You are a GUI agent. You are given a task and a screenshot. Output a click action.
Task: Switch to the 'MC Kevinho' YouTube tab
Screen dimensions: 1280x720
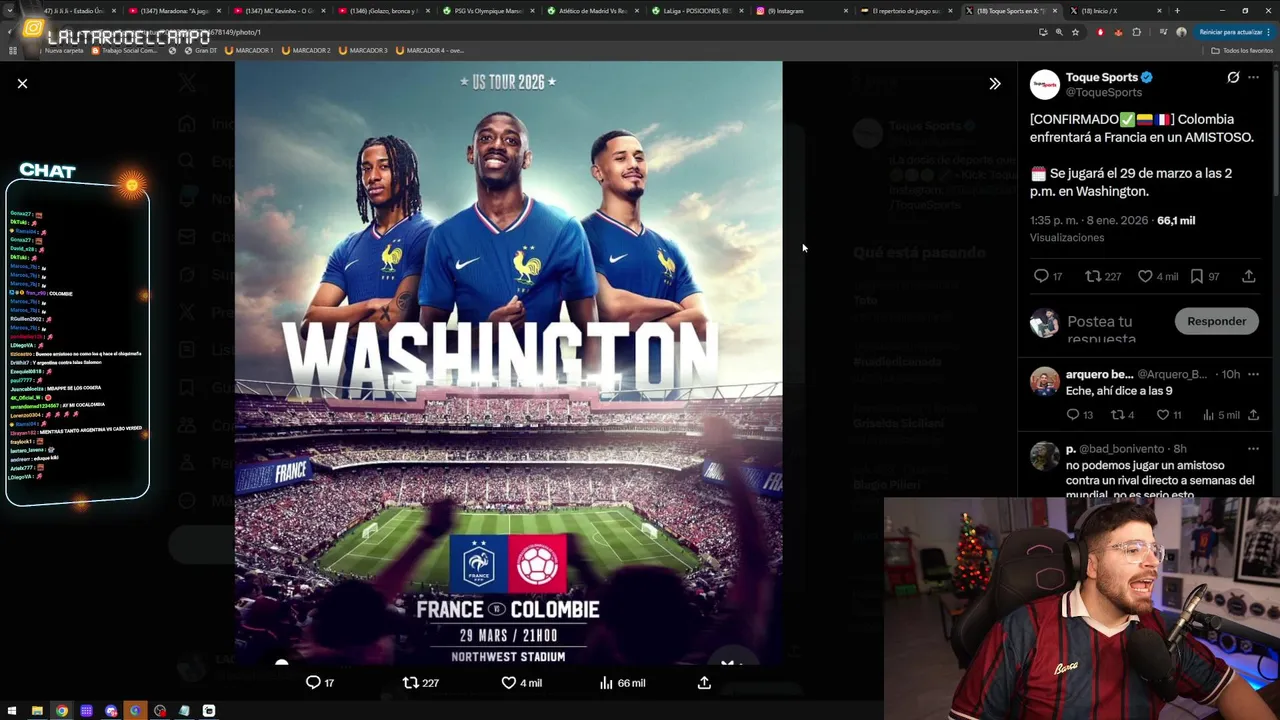tap(281, 10)
